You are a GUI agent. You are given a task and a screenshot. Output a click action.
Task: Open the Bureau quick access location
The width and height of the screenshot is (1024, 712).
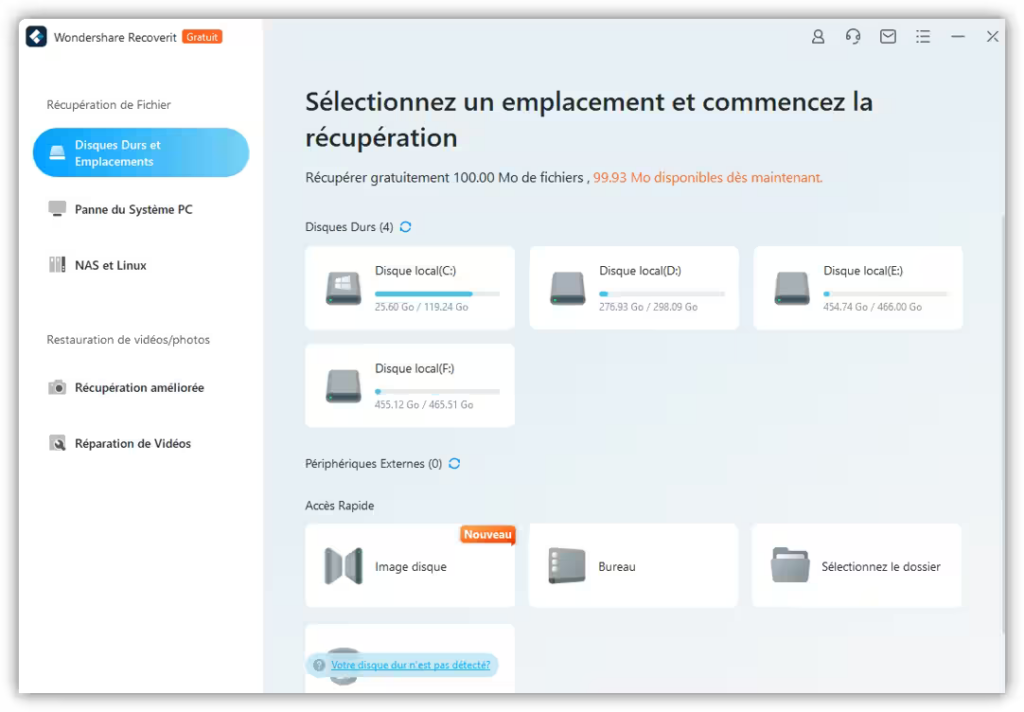pos(634,566)
